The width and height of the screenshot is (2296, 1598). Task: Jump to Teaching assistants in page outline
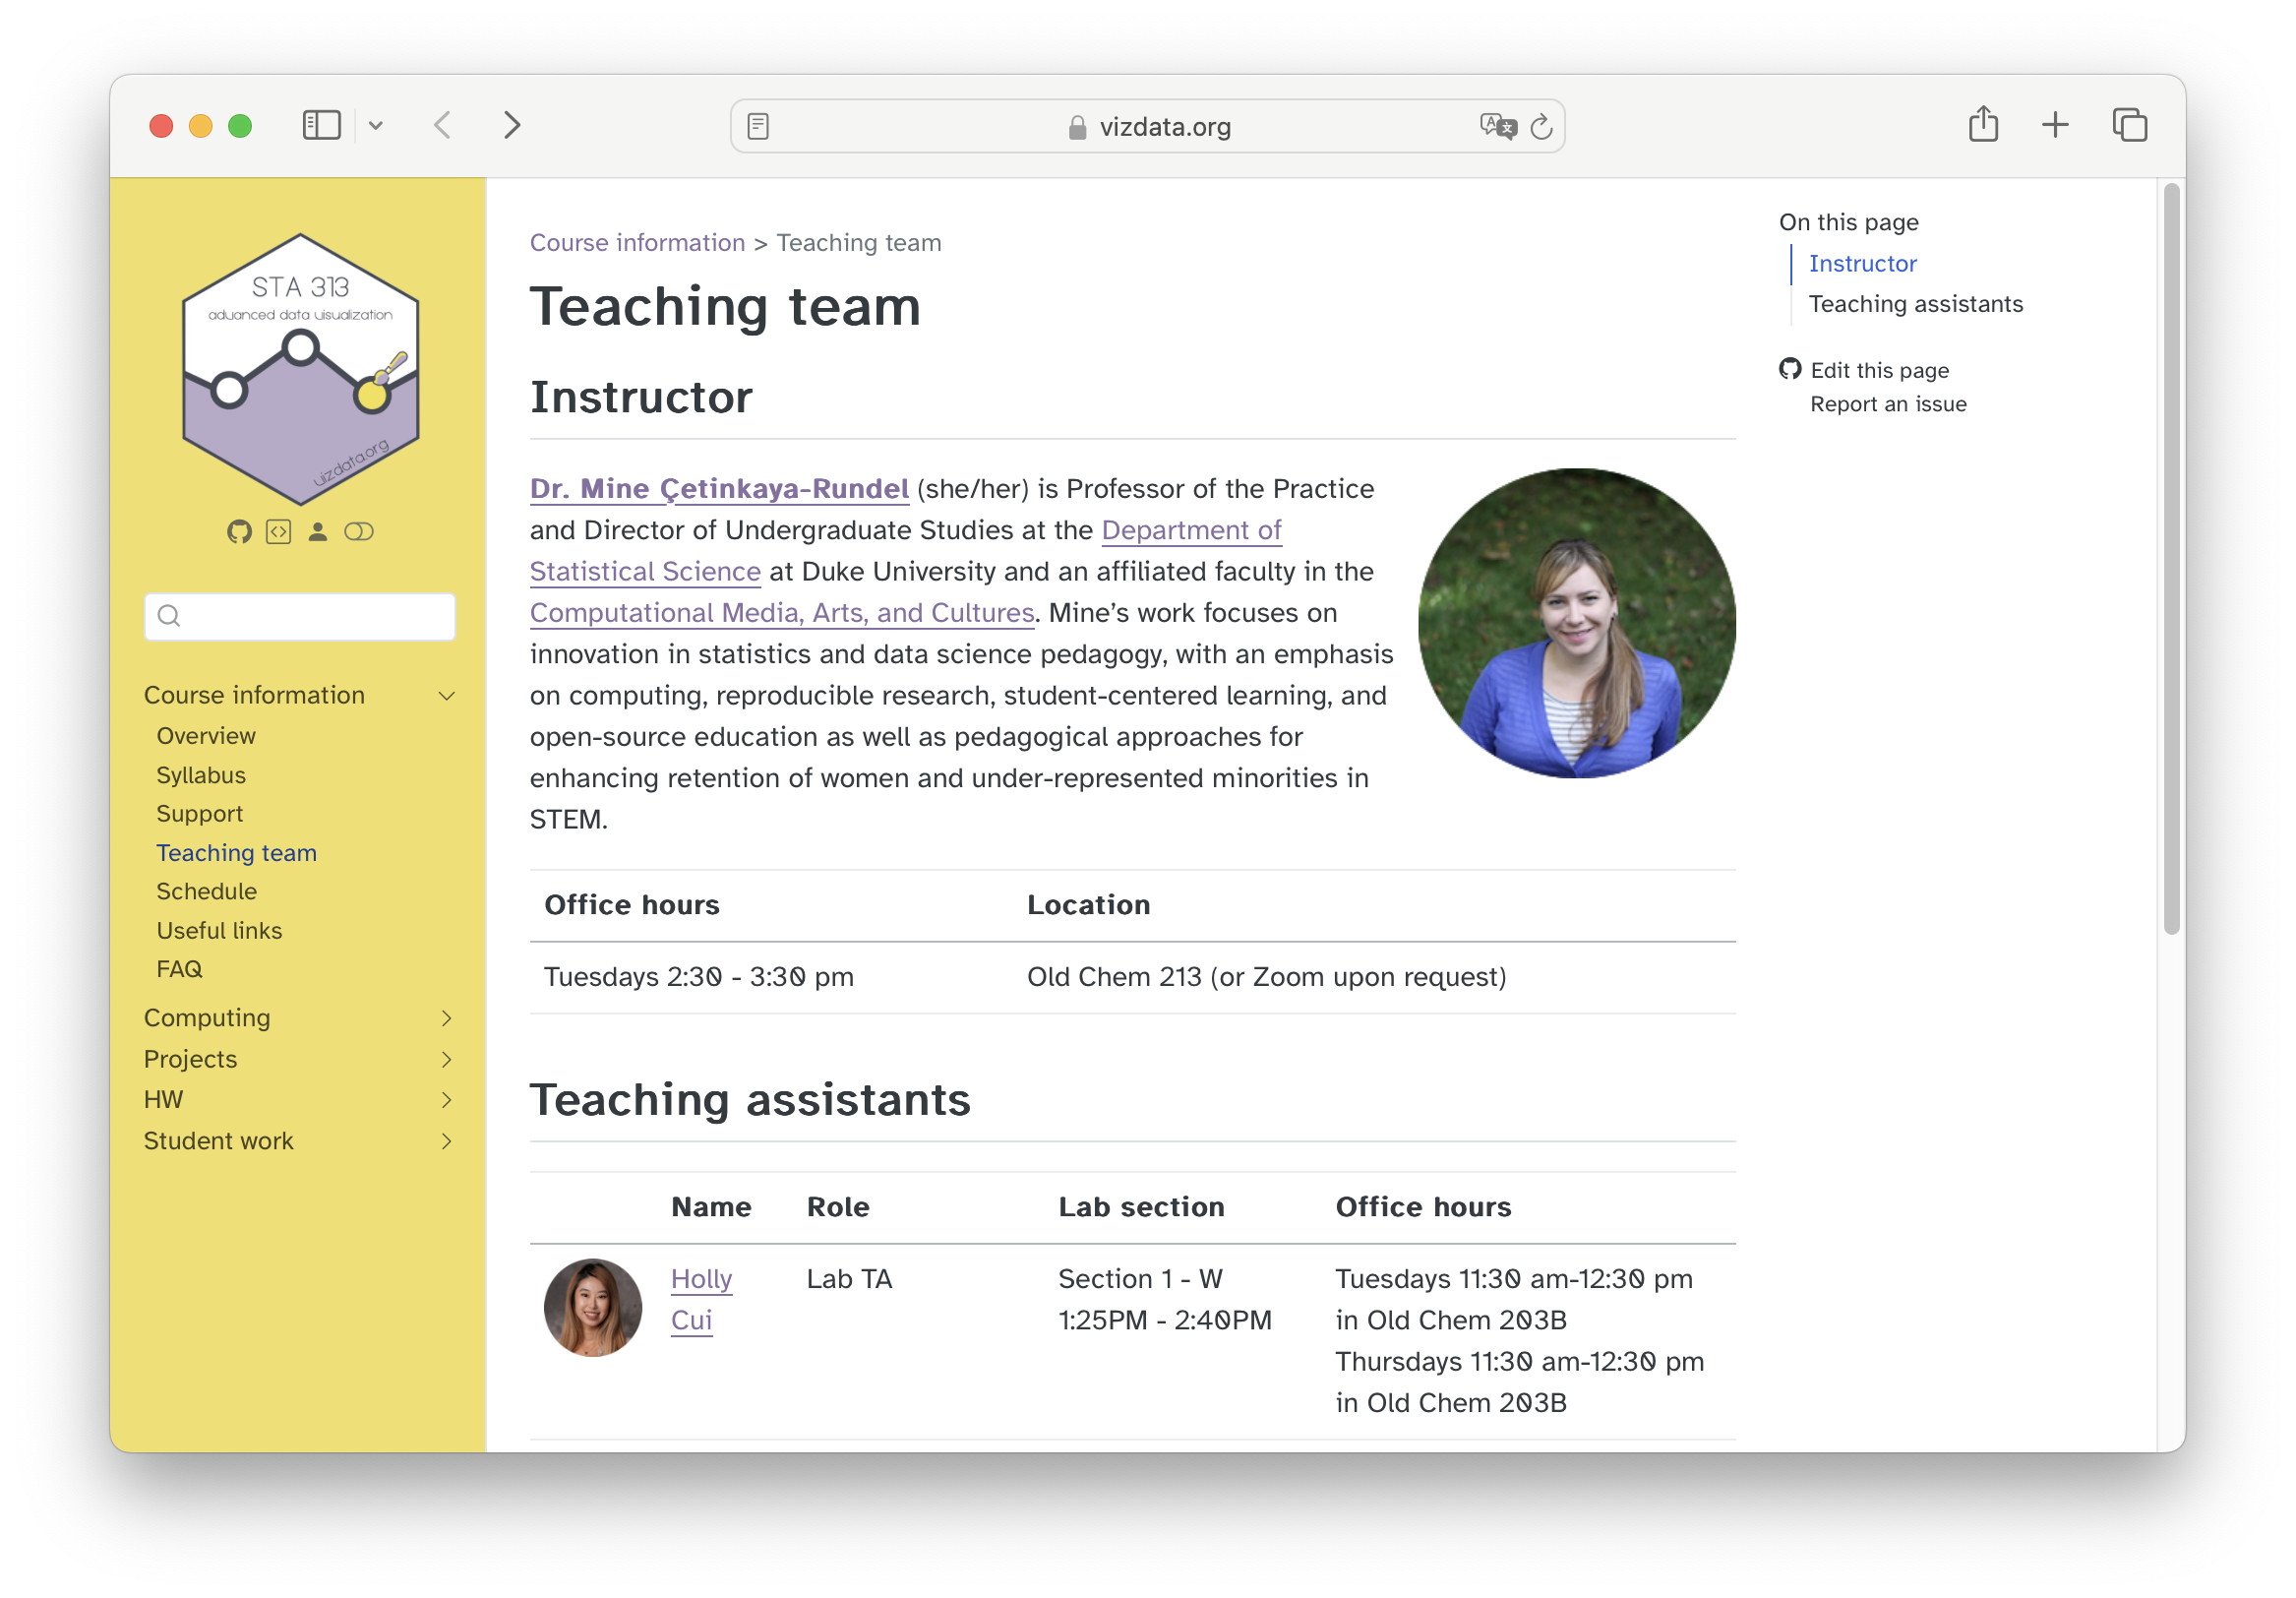coord(1915,304)
